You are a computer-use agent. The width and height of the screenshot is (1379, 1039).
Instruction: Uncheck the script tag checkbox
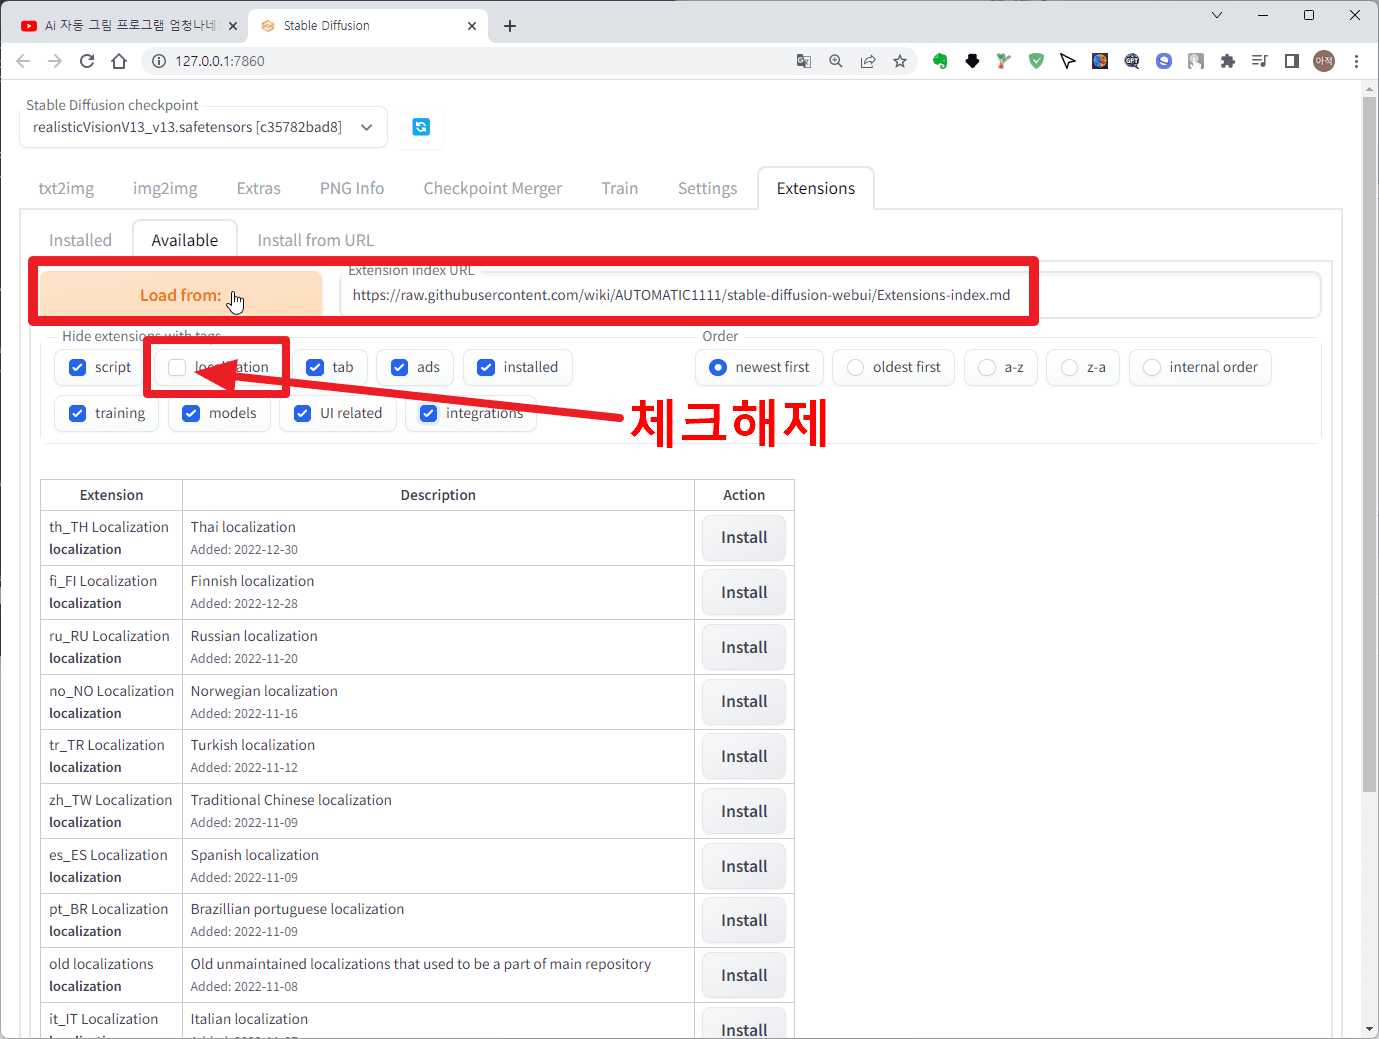click(x=77, y=367)
